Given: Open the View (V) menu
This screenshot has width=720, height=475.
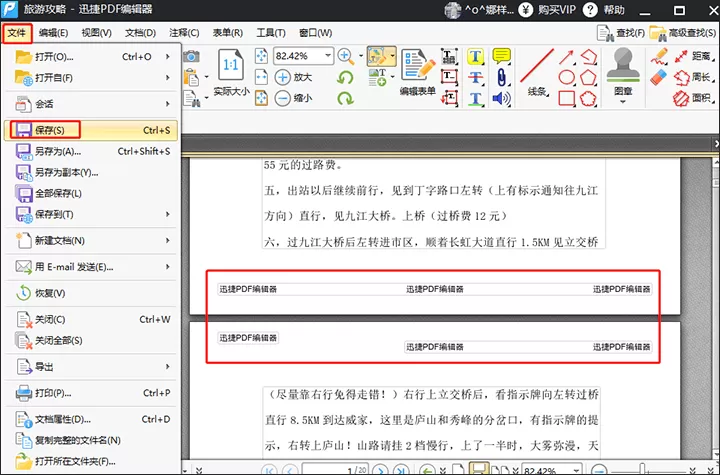Looking at the screenshot, I should (96, 33).
